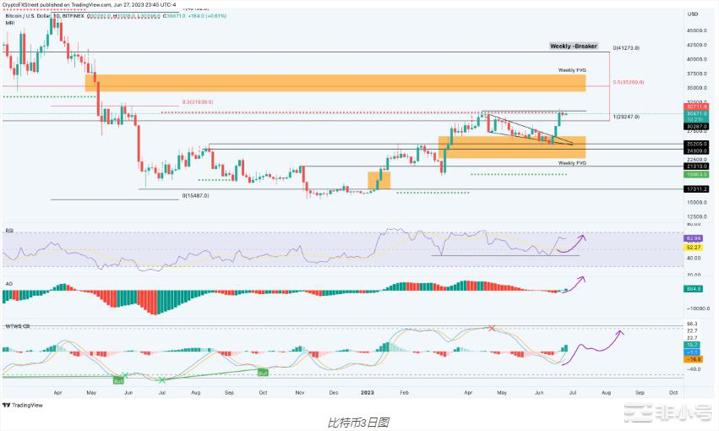Click the green X marker on WTWS oscillator
The height and width of the screenshot is (431, 719).
[x=162, y=379]
